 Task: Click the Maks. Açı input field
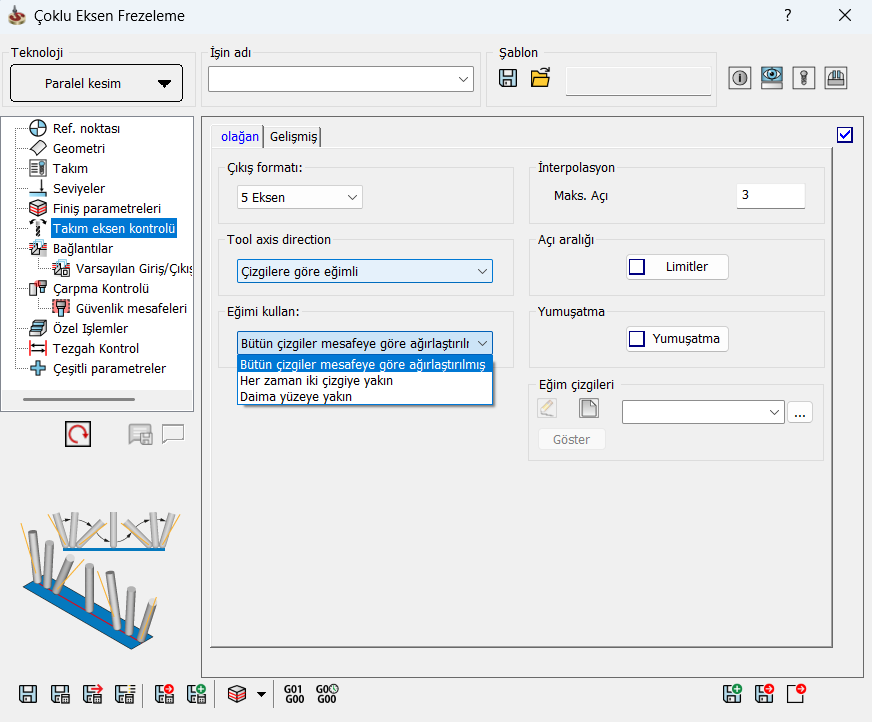(x=770, y=196)
